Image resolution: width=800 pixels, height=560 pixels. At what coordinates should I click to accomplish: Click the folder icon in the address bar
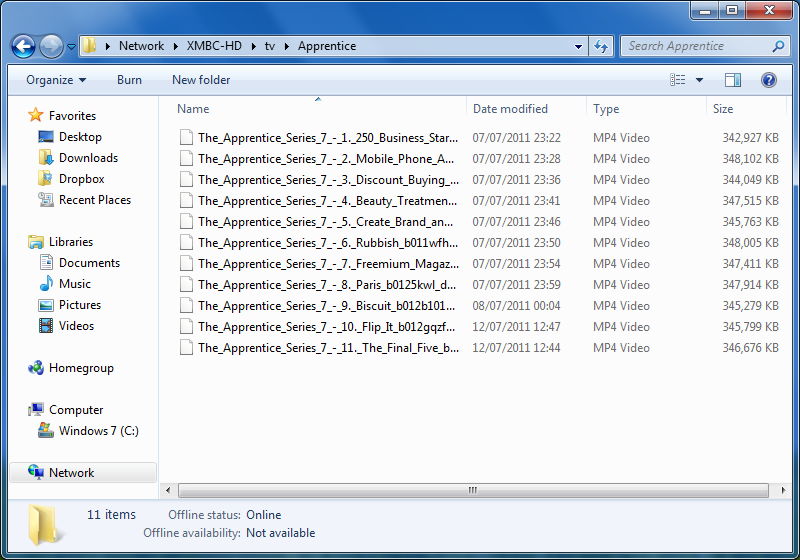[x=90, y=45]
